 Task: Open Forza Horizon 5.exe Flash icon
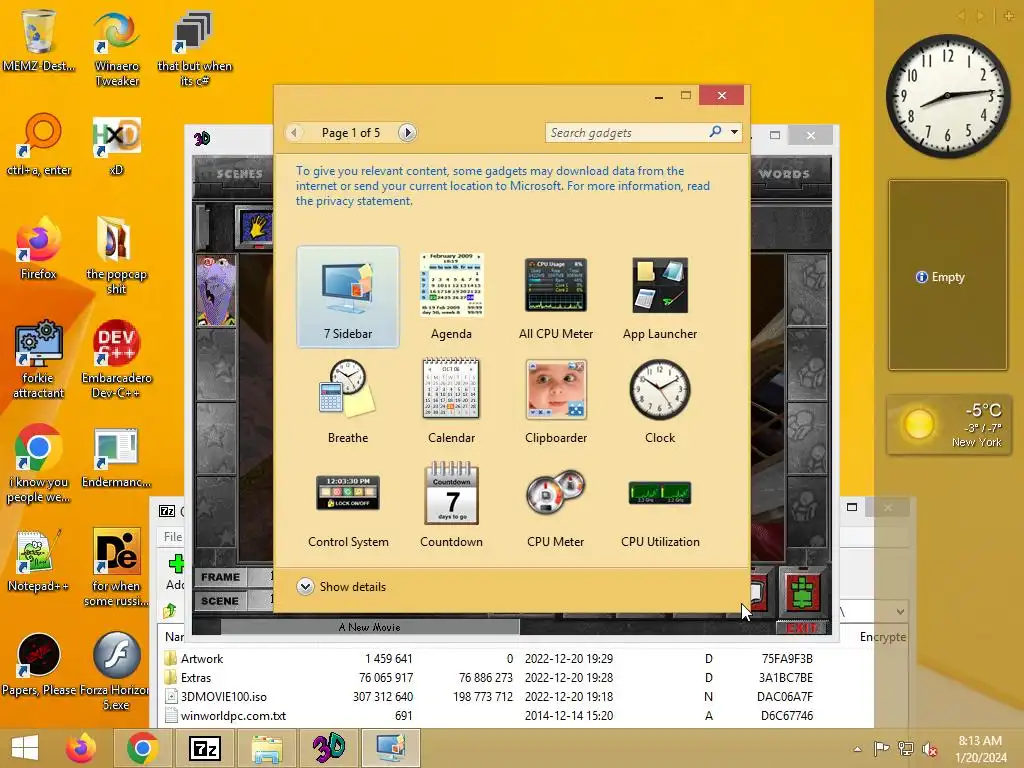[116, 670]
